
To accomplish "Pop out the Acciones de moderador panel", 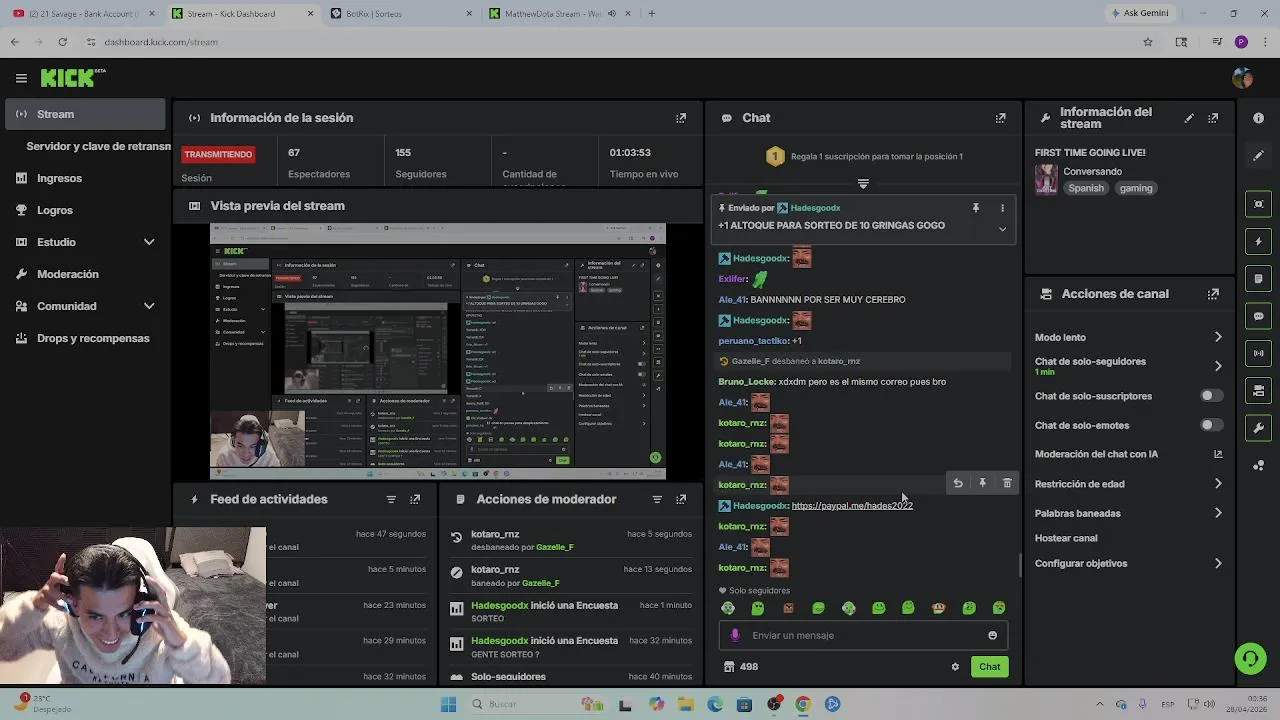I will (x=681, y=499).
